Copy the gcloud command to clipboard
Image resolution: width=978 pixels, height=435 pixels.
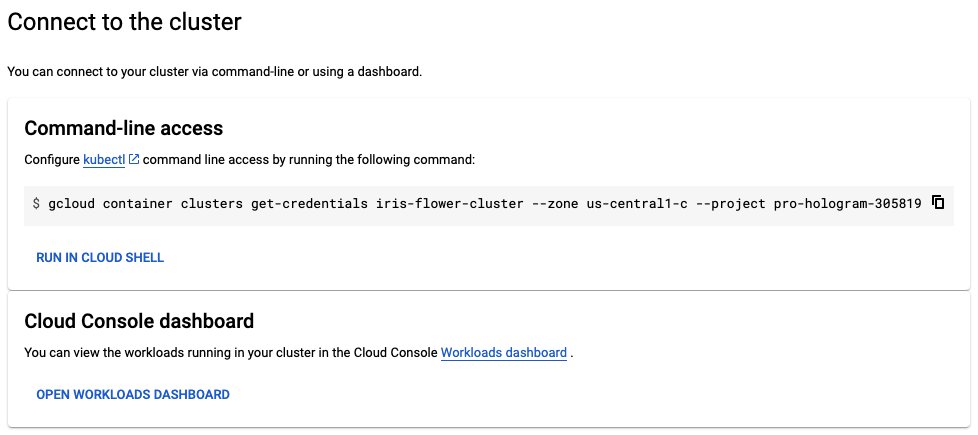click(x=938, y=202)
